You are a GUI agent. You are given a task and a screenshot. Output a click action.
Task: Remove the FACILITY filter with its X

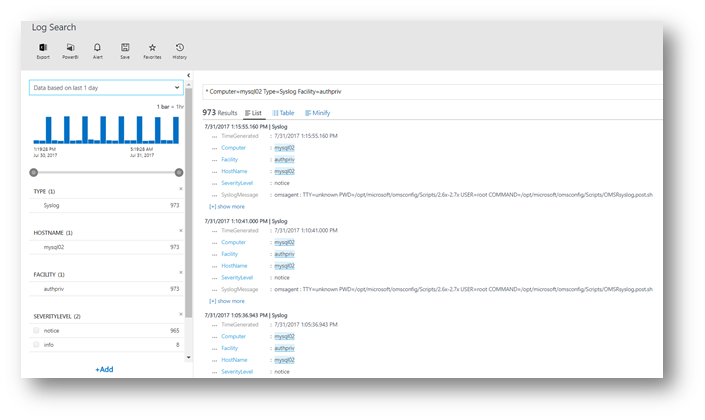tap(181, 273)
